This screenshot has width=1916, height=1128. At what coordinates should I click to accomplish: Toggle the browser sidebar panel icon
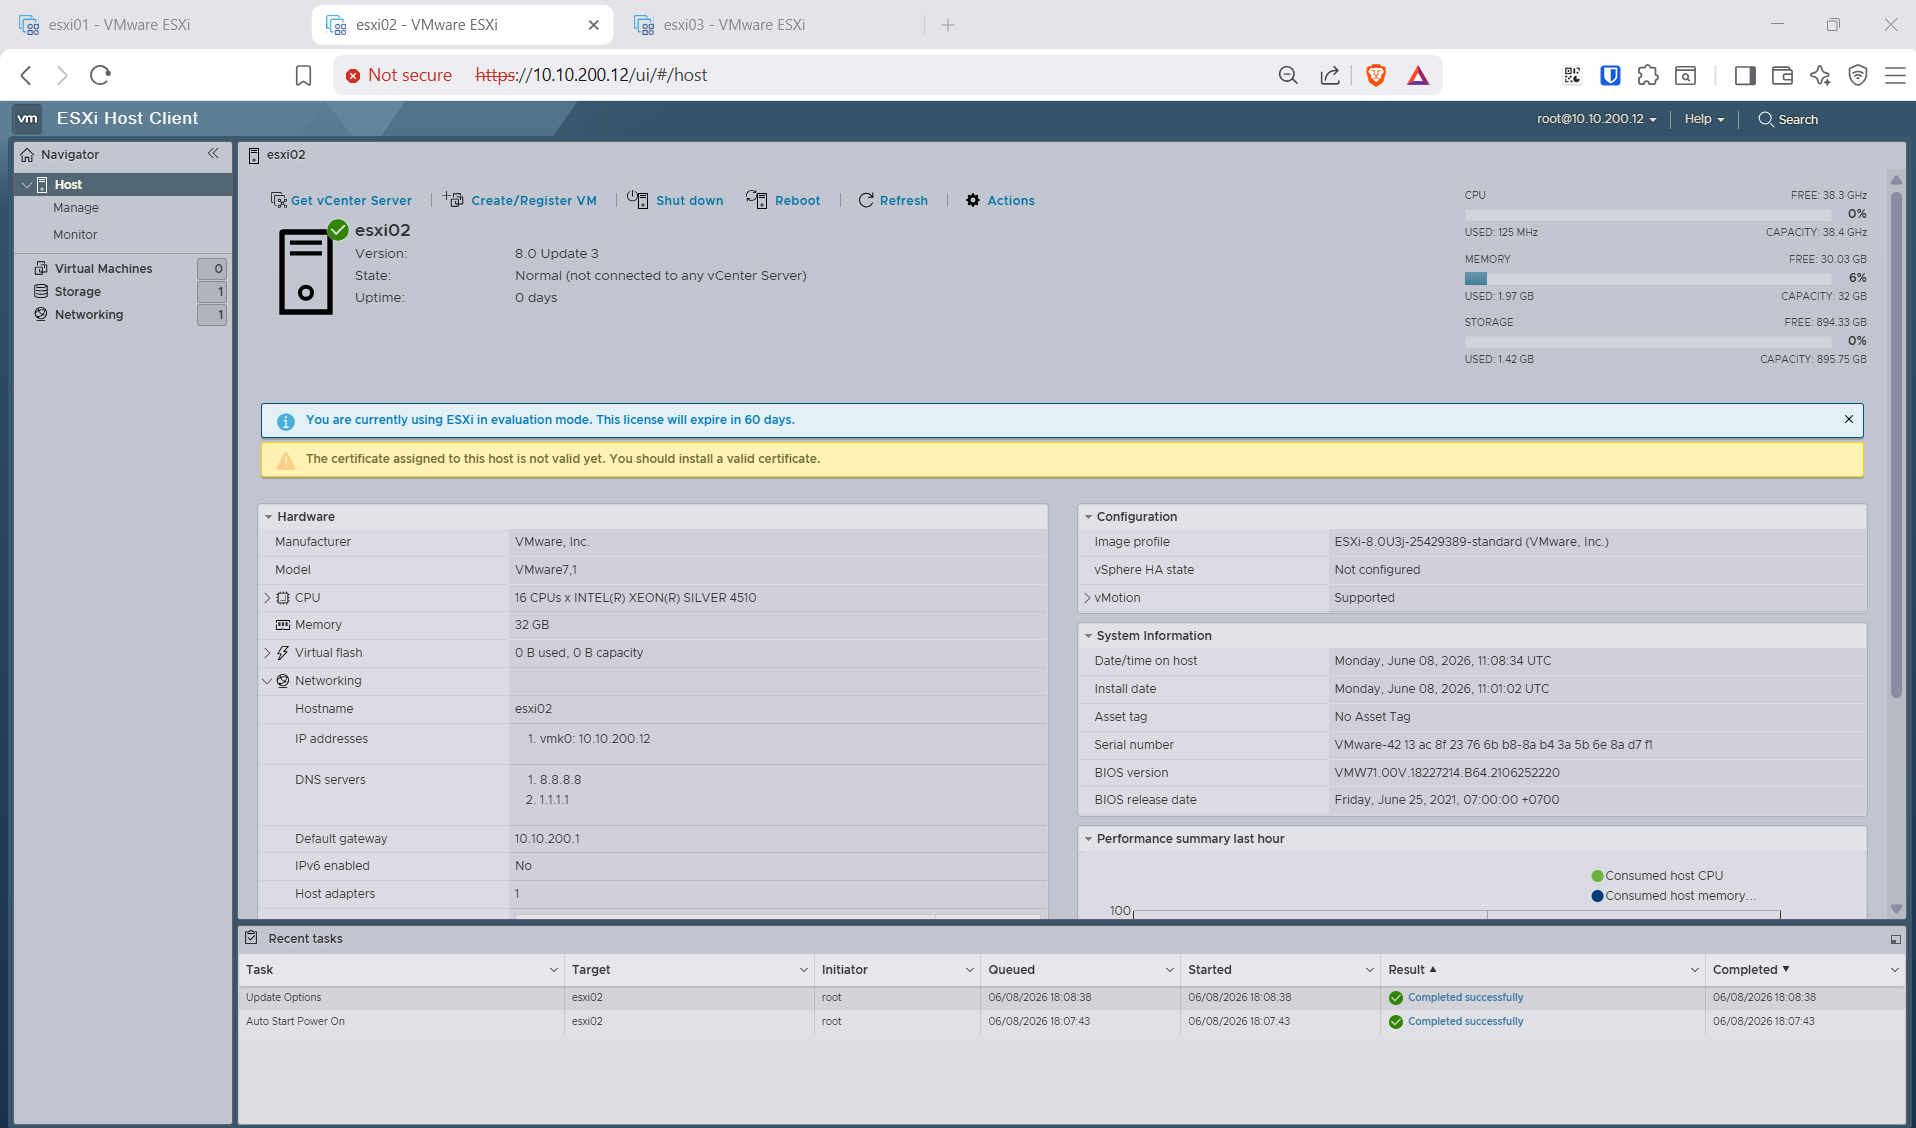point(1745,75)
